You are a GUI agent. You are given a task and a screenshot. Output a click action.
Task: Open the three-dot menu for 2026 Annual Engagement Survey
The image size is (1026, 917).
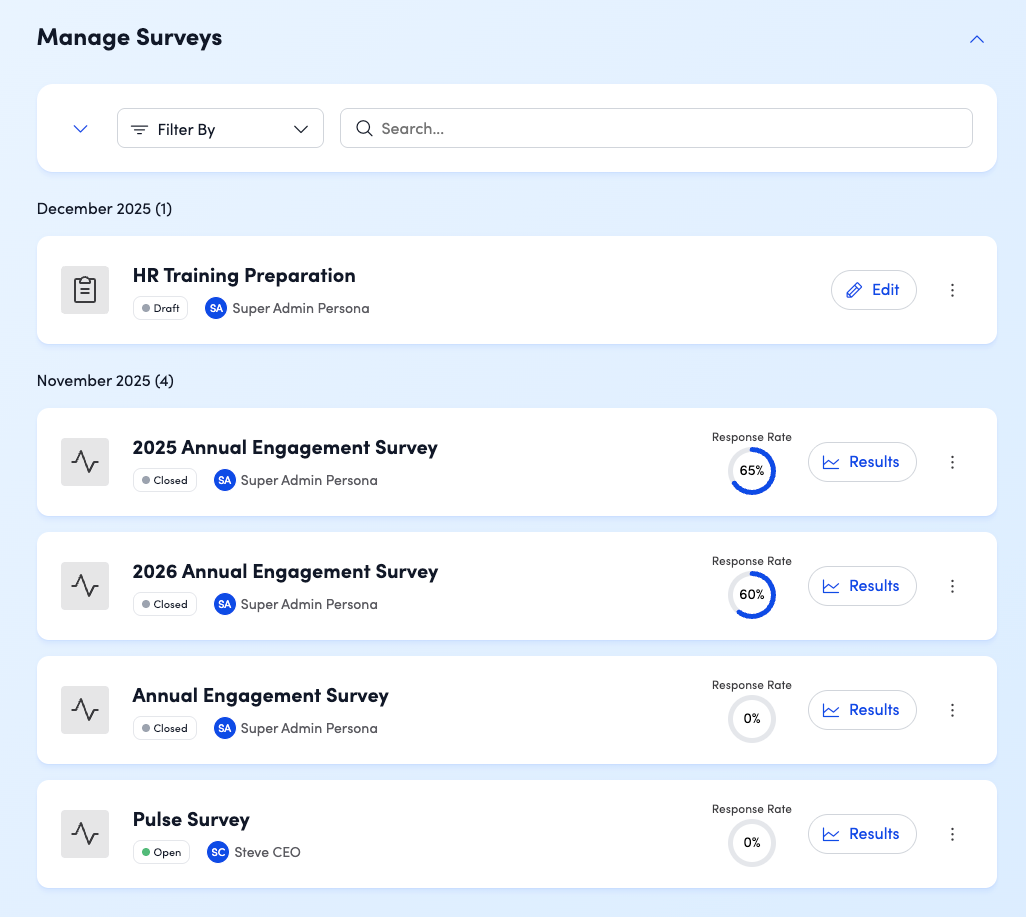click(x=952, y=586)
